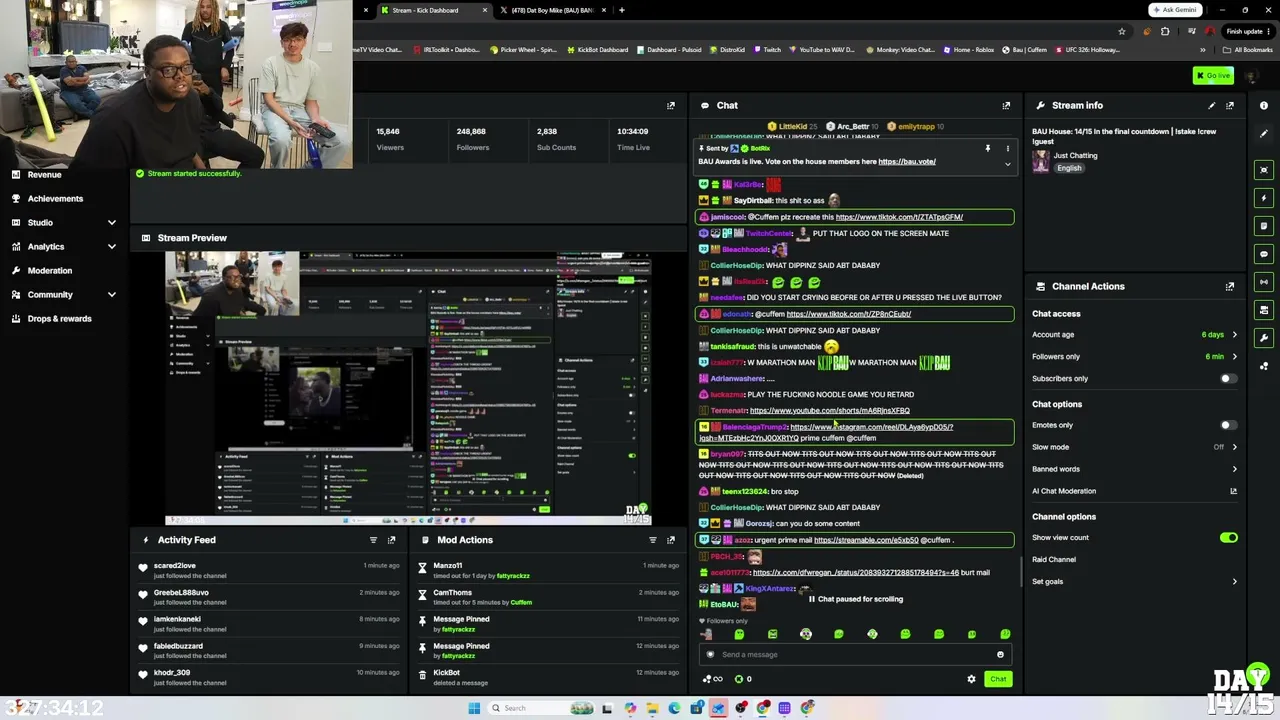Open pinned message more options menu
Image resolution: width=1280 pixels, height=720 pixels.
1007,149
